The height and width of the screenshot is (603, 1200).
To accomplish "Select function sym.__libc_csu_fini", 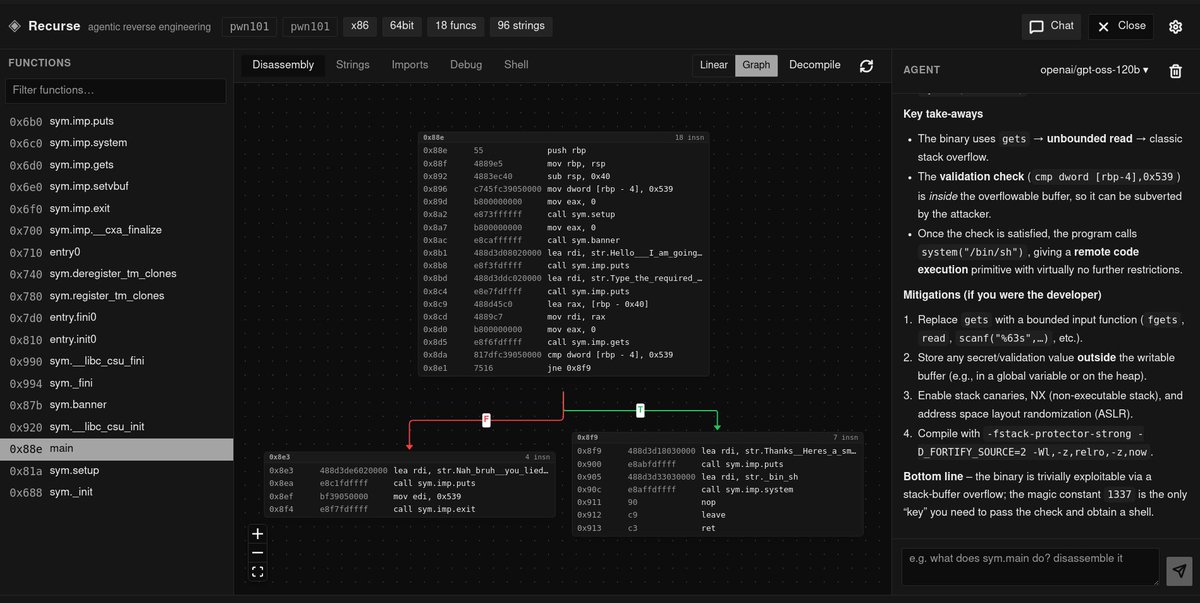I will tap(116, 361).
